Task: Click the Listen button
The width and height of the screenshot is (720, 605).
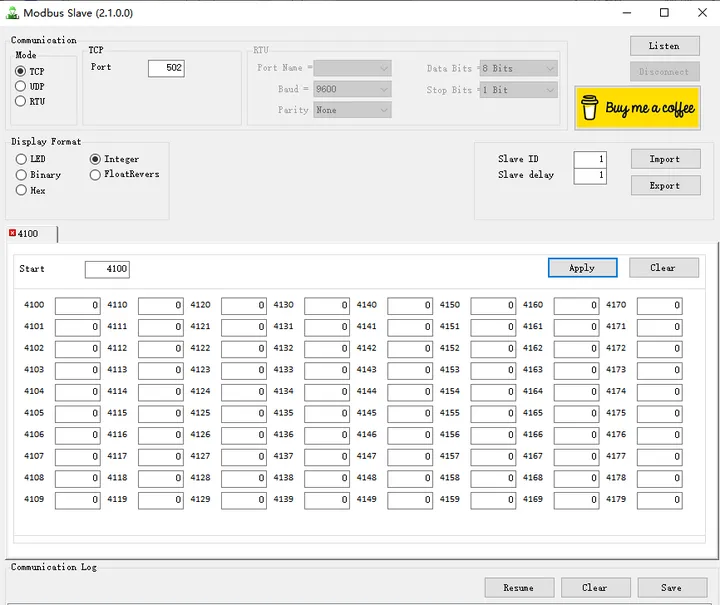Action: 665,46
